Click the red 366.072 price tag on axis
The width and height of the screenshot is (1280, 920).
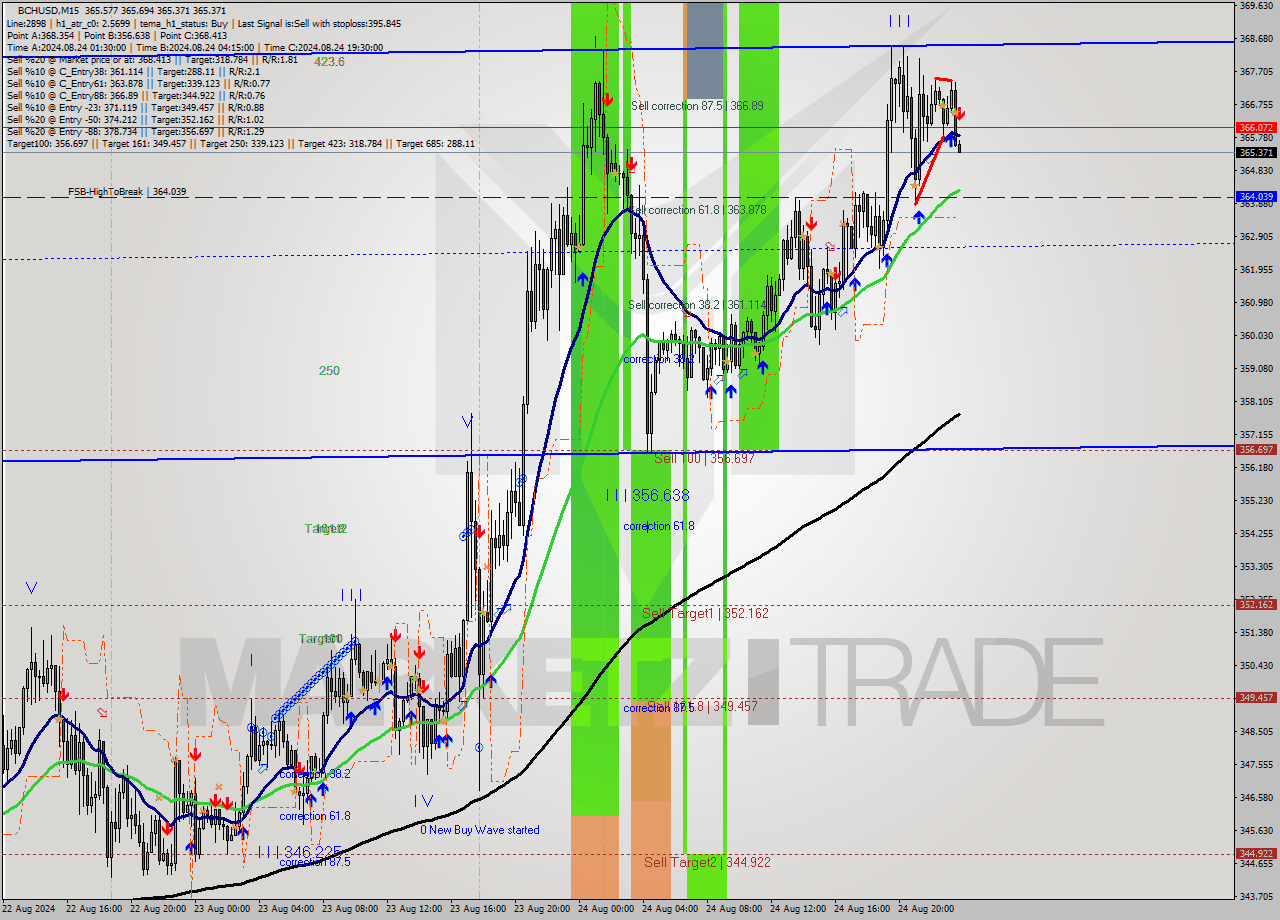coord(1256,127)
